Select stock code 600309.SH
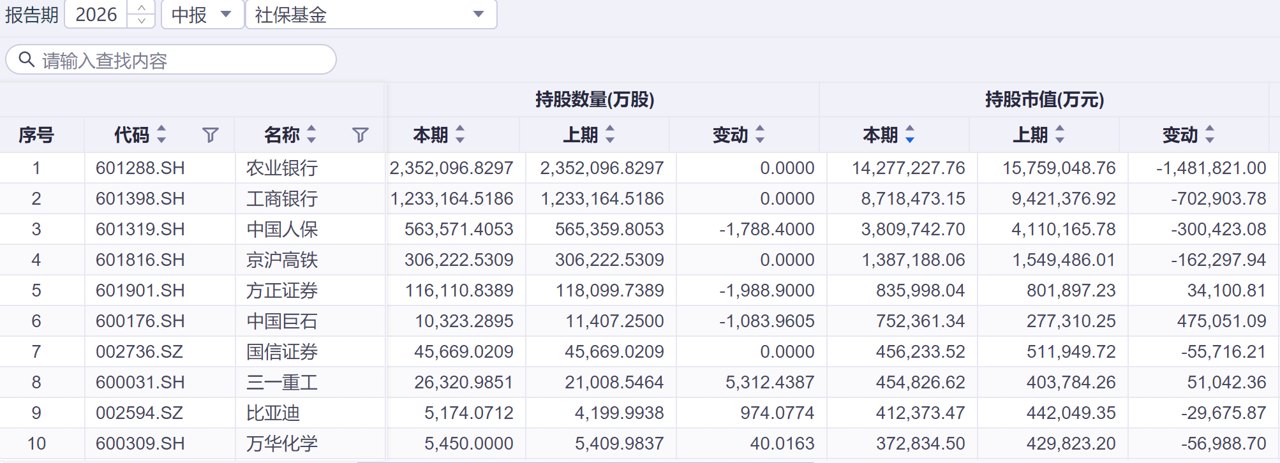 point(141,443)
